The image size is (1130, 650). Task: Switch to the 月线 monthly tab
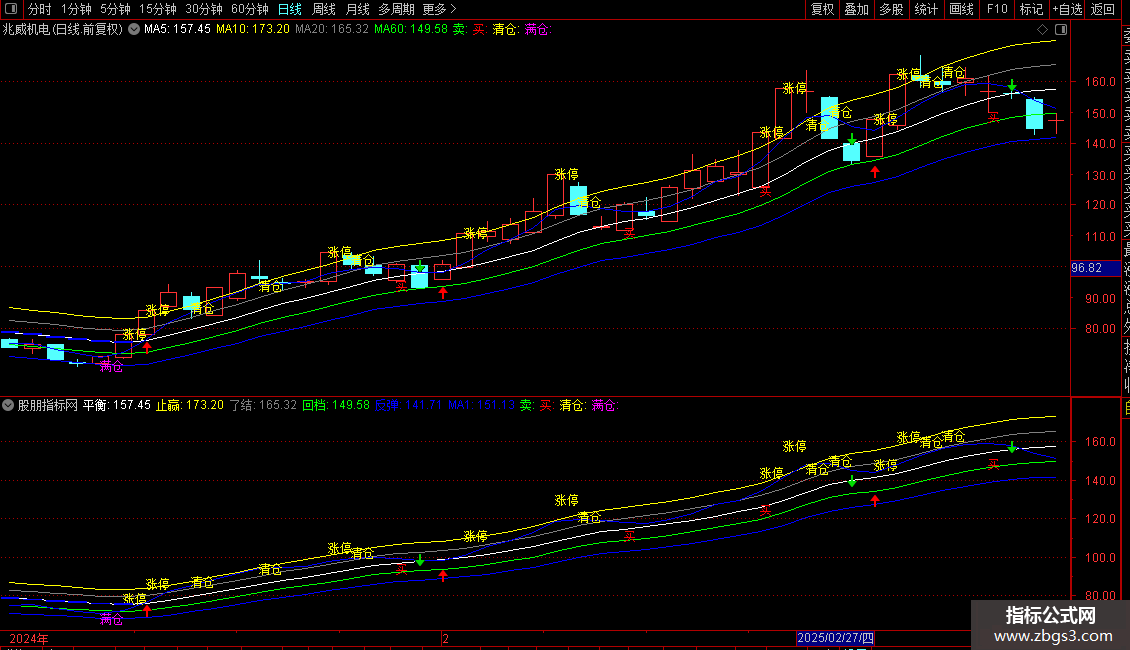pyautogui.click(x=357, y=9)
